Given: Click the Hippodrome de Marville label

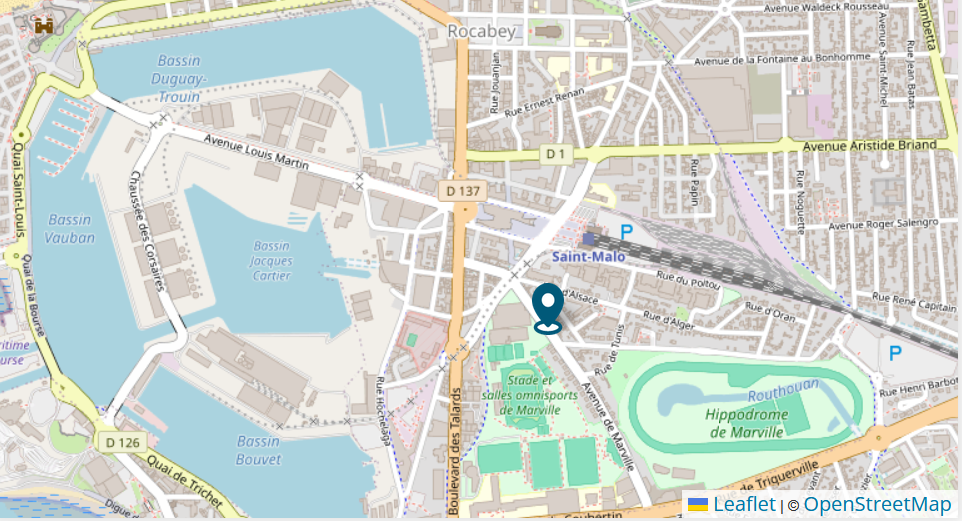Looking at the screenshot, I should coord(747,423).
